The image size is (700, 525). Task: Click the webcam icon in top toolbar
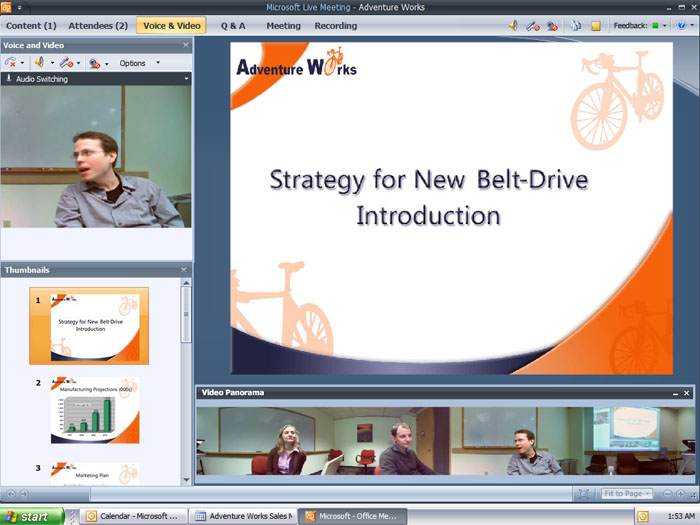[x=552, y=26]
